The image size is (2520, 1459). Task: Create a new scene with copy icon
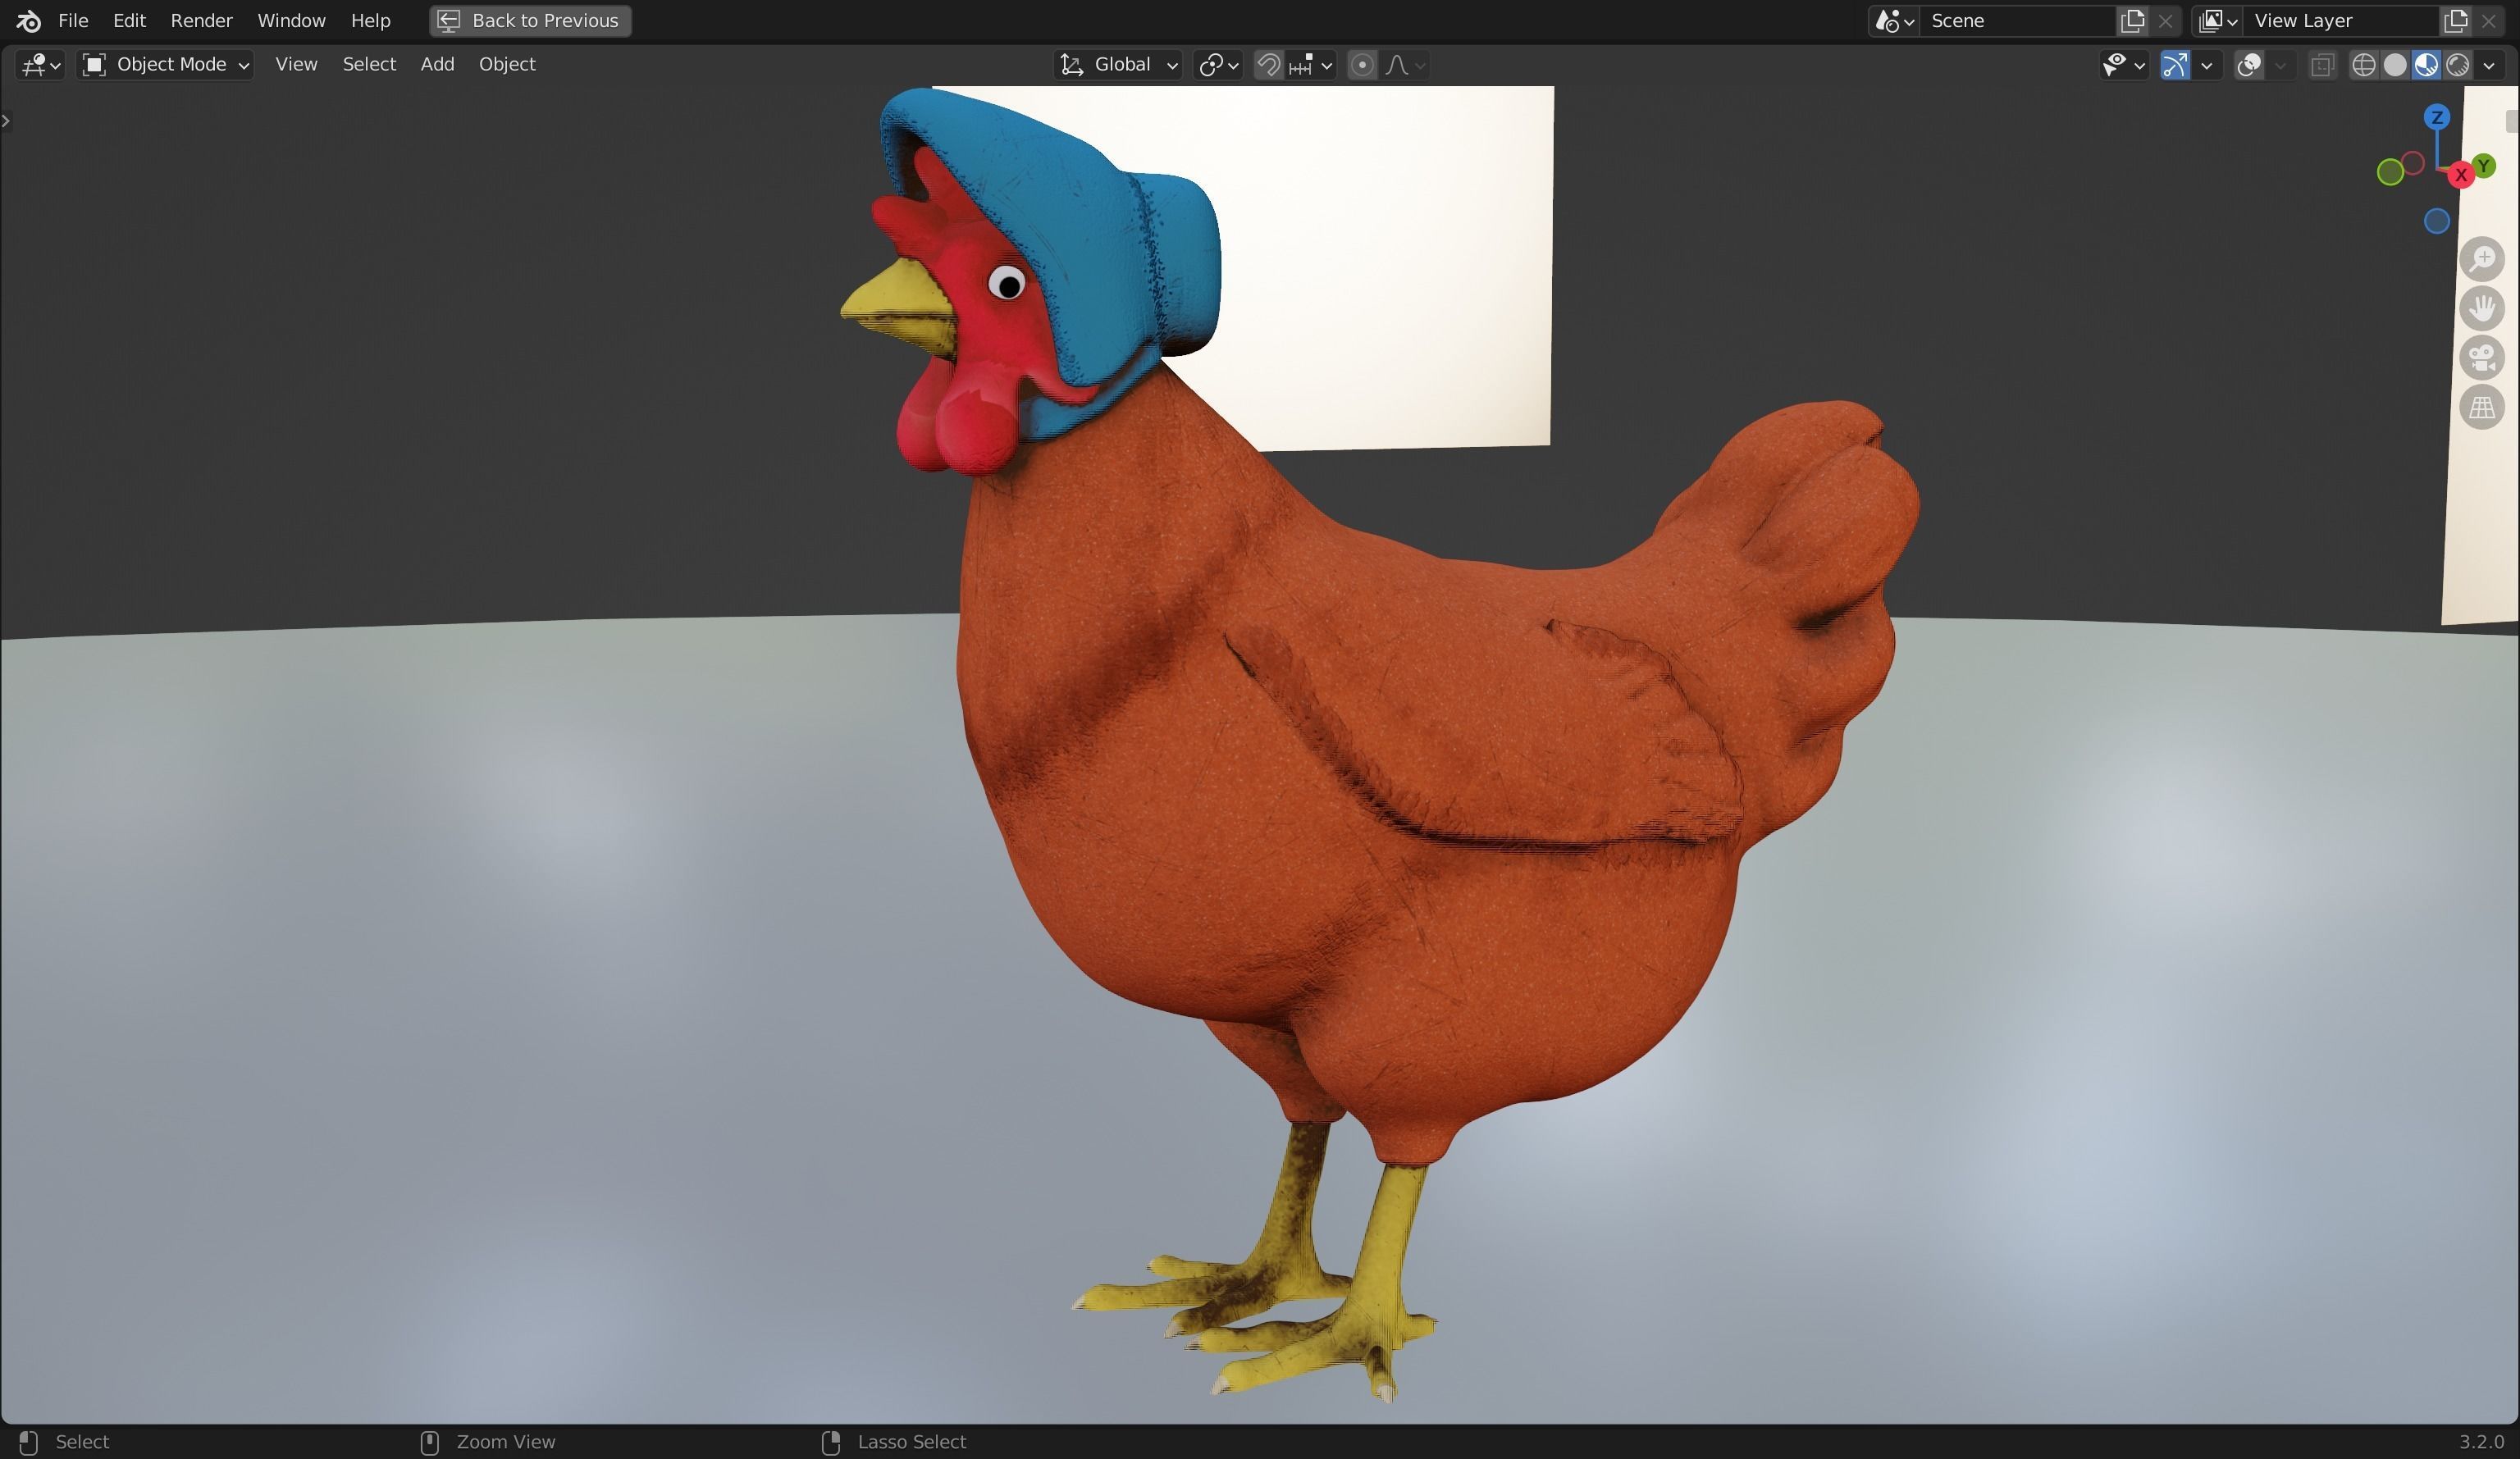click(2131, 21)
